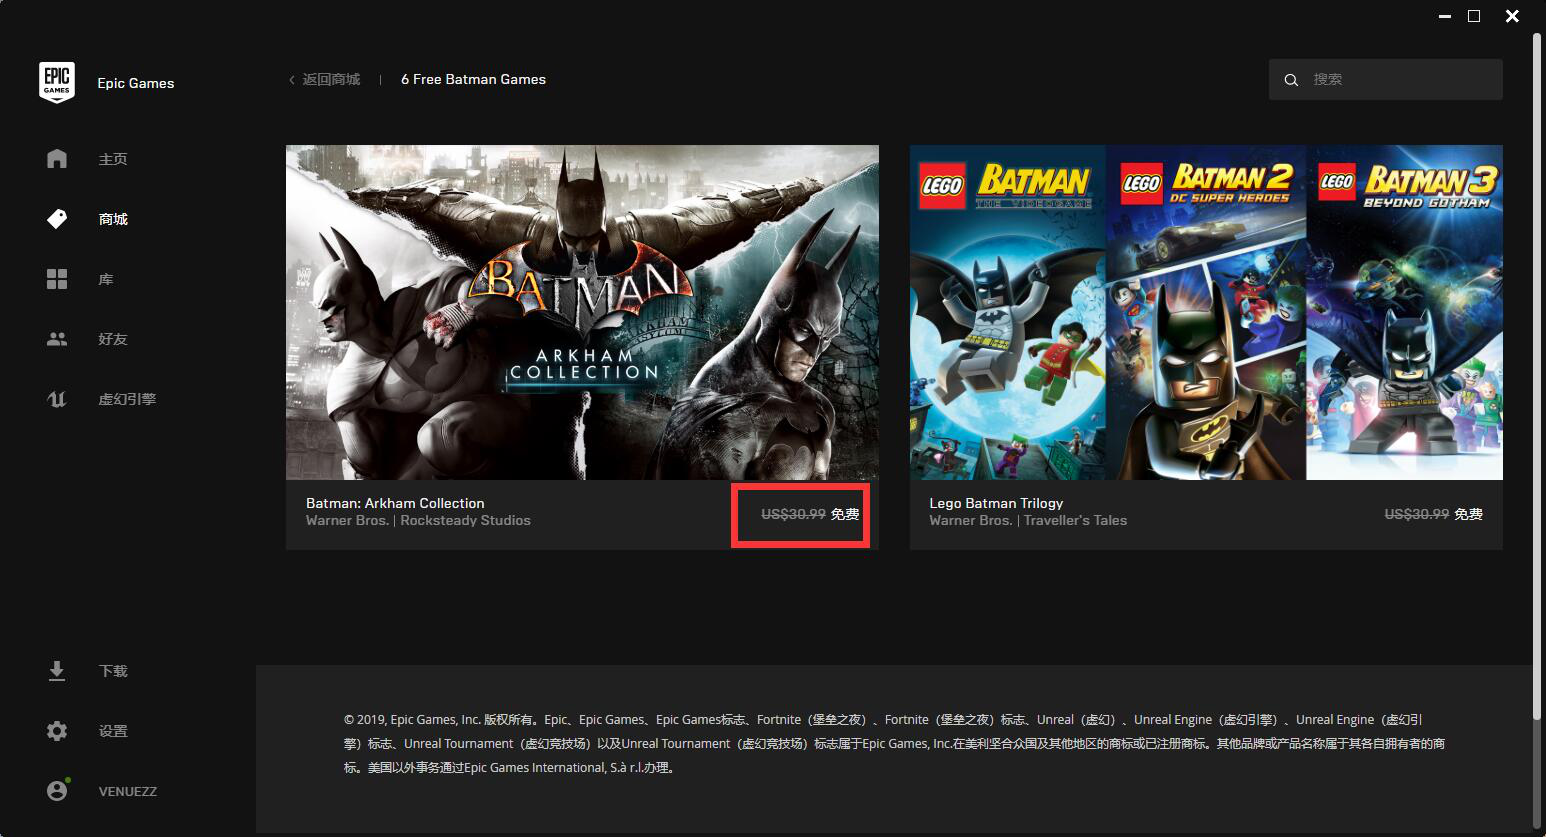
Task: Open the 虚幻引擎 Unreal Engine icon
Action: pos(57,399)
